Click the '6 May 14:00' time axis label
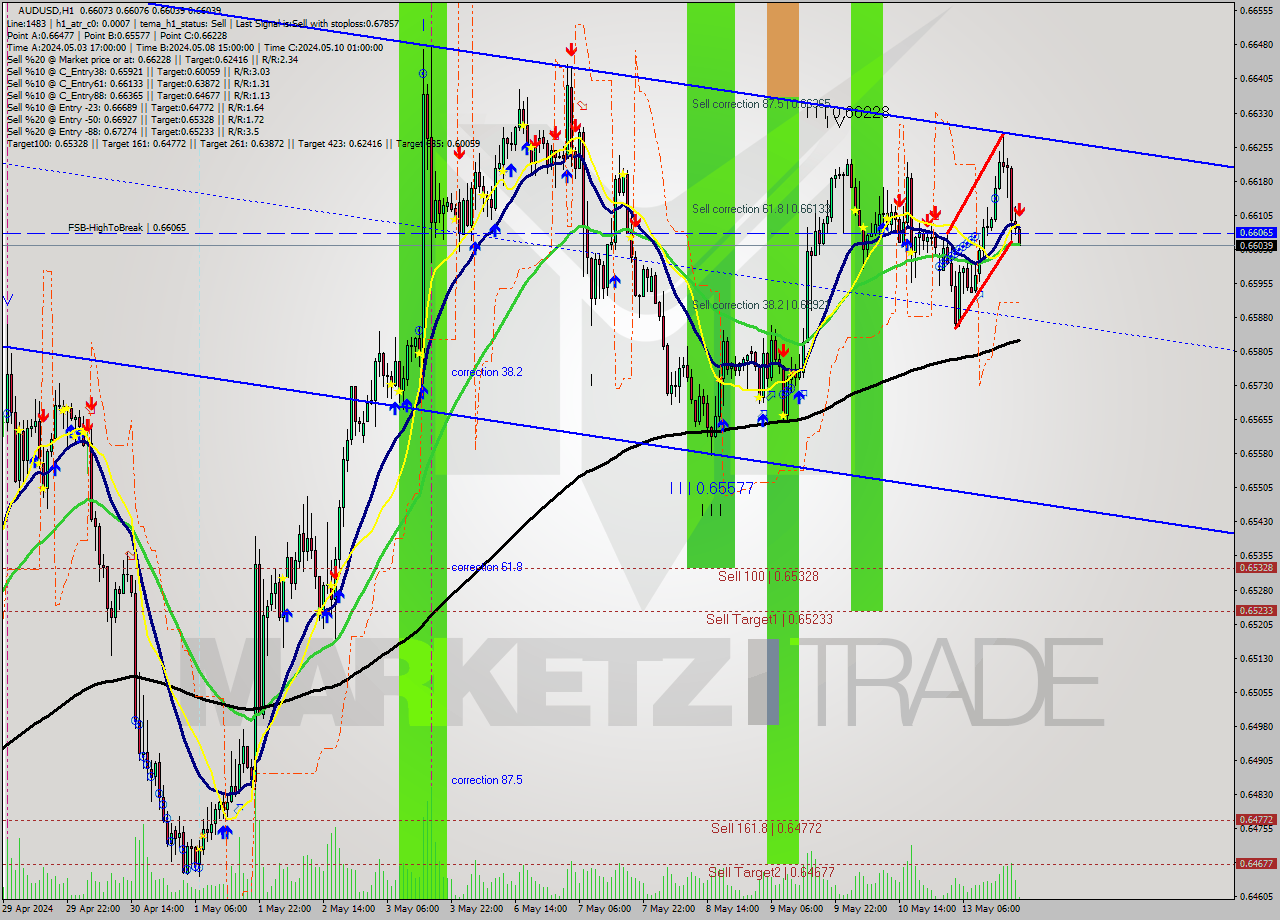The height and width of the screenshot is (920, 1280). 540,909
